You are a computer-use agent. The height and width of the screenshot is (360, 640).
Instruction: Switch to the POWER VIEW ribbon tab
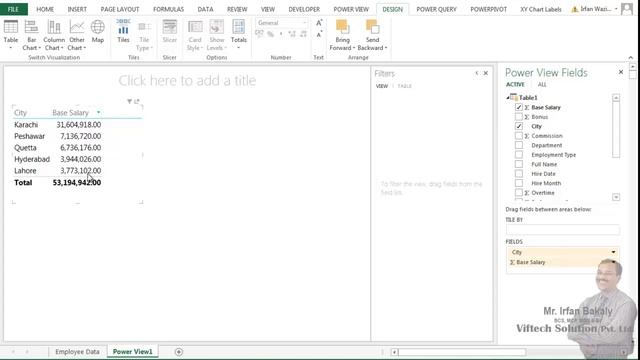pos(351,9)
